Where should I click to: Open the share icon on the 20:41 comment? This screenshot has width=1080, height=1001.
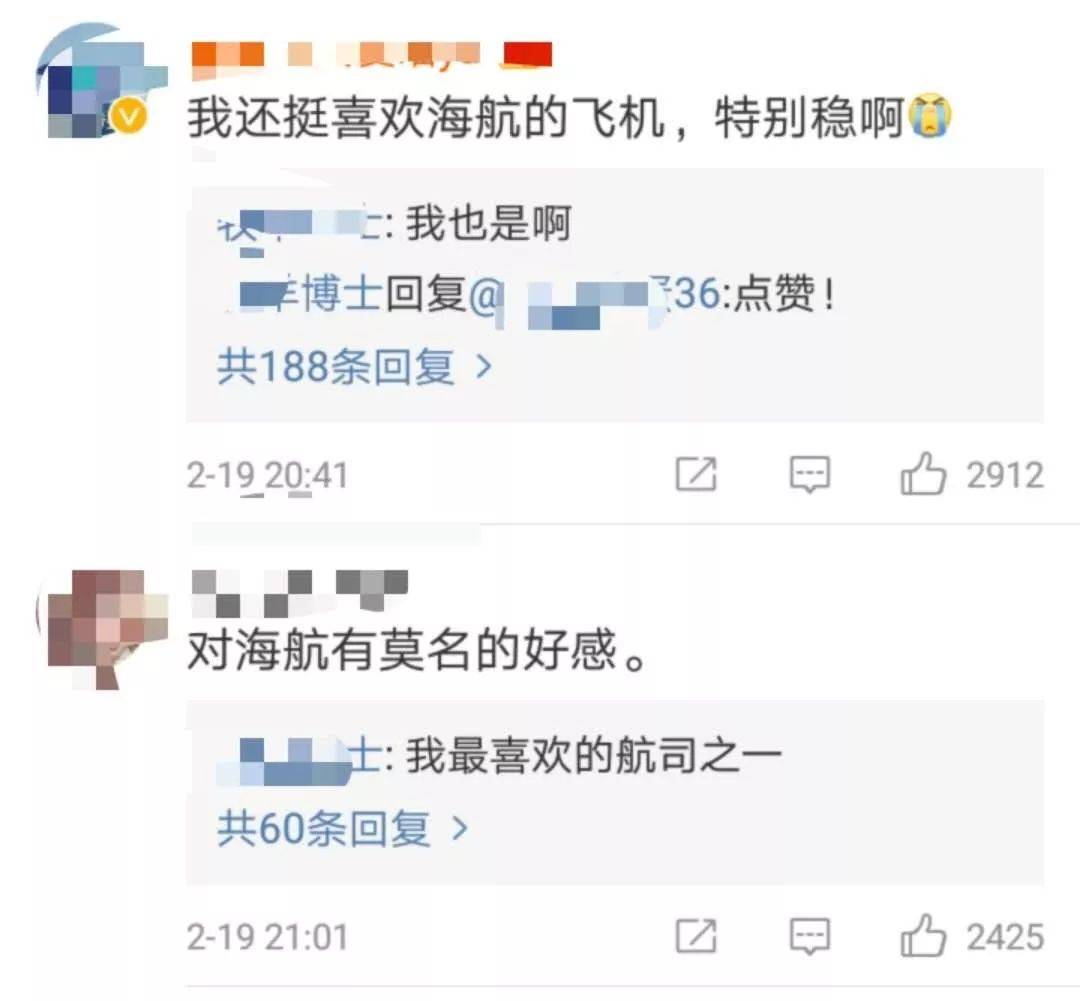[x=696, y=474]
